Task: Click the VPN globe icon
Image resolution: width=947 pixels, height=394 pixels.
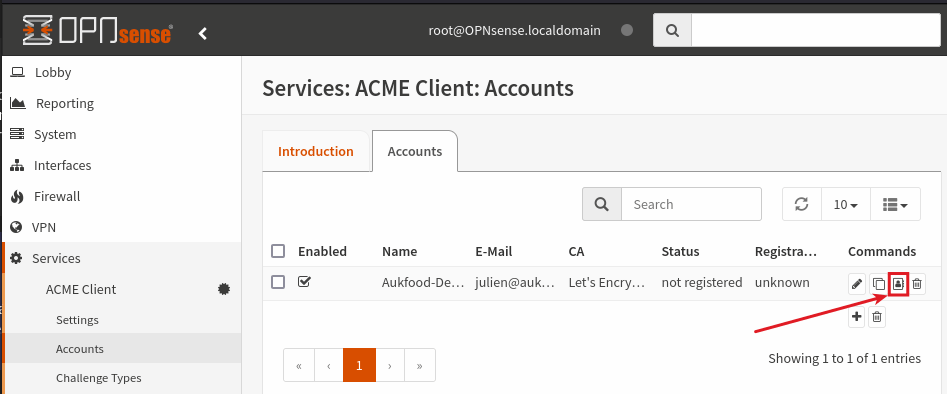Action: 16,228
